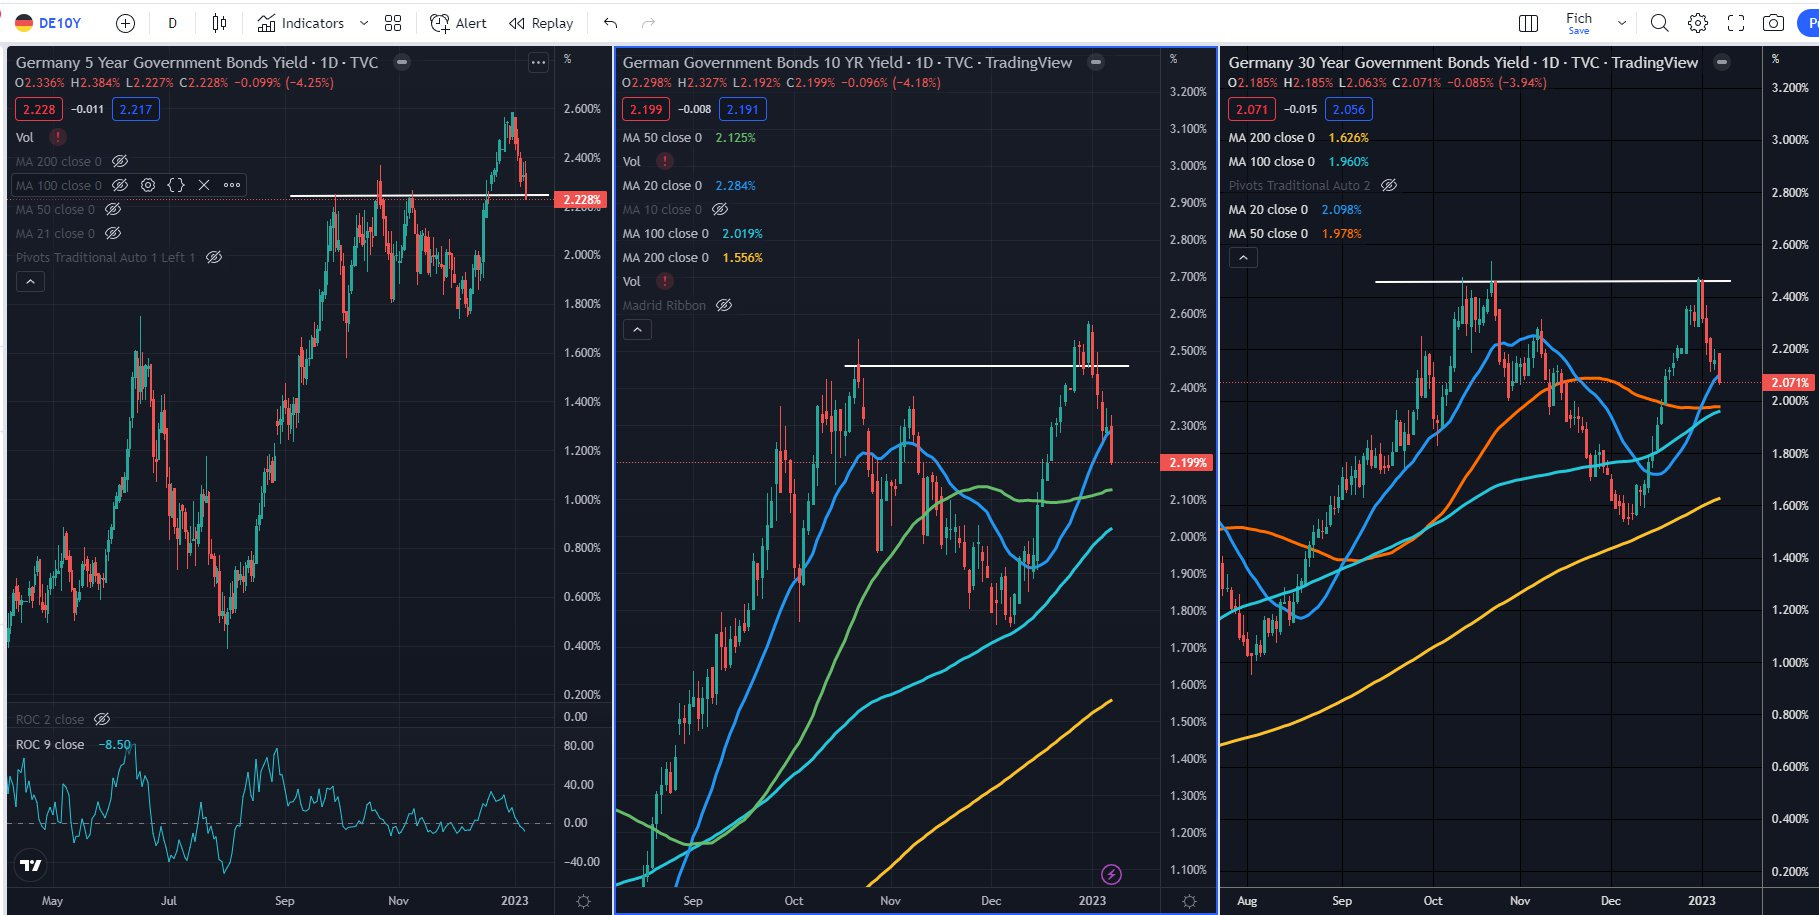The image size is (1819, 915).
Task: Show Pivots Traditional on 5 Year chart
Action: tap(214, 257)
